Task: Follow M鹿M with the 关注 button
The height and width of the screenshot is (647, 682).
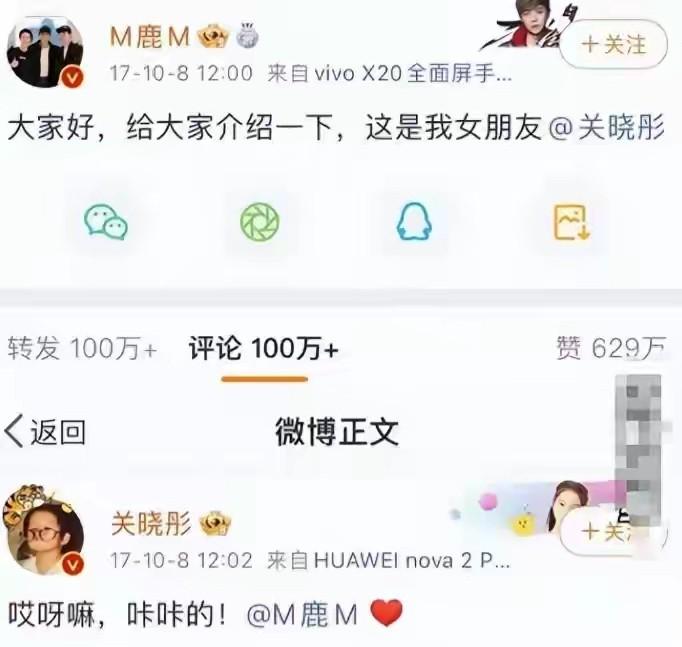Action: click(x=613, y=44)
